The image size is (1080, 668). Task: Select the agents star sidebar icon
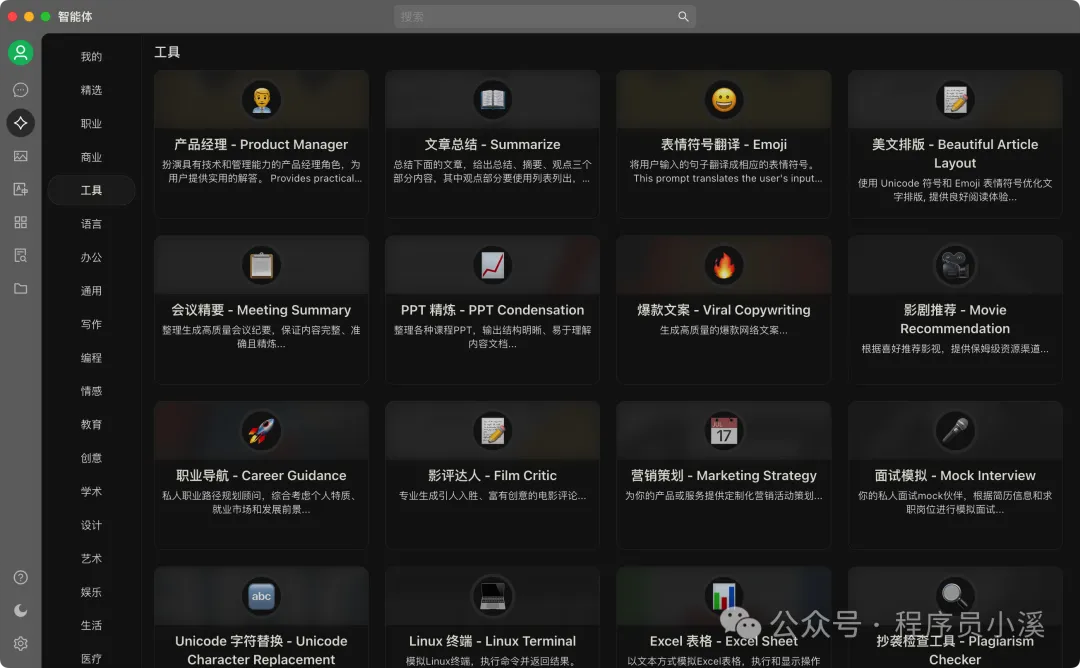point(21,123)
